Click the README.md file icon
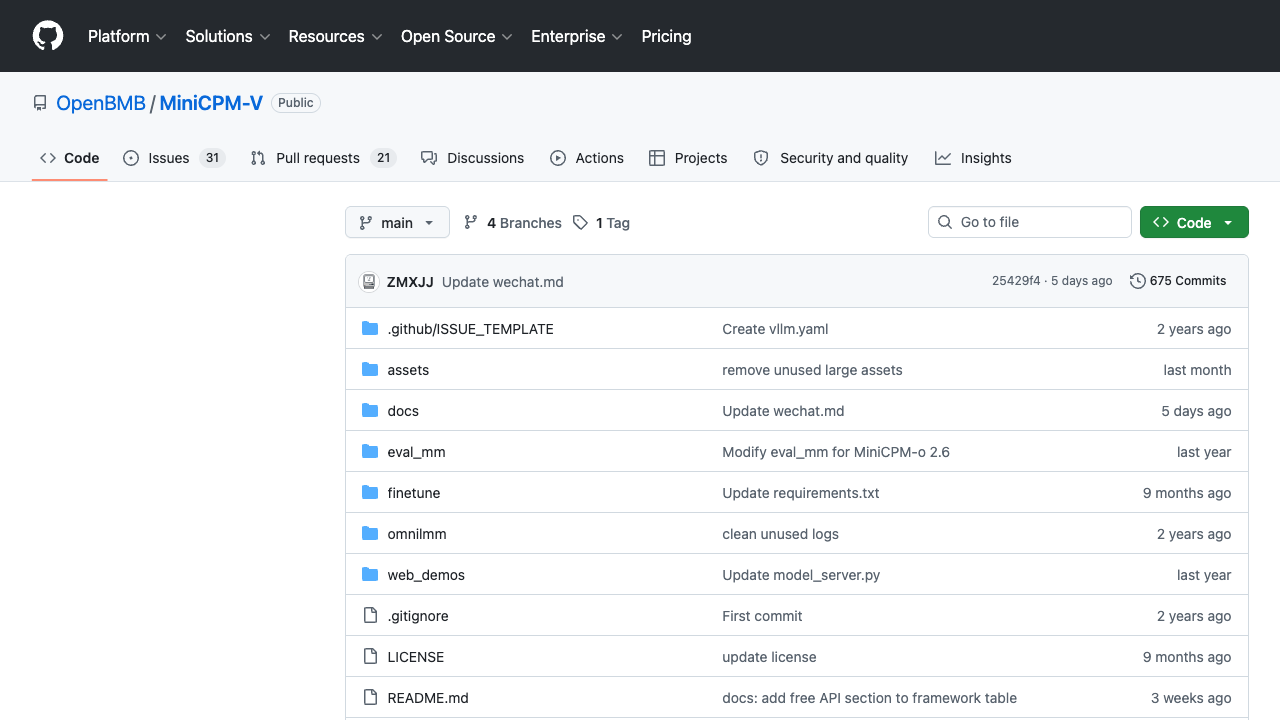The image size is (1280, 720). pyautogui.click(x=370, y=698)
